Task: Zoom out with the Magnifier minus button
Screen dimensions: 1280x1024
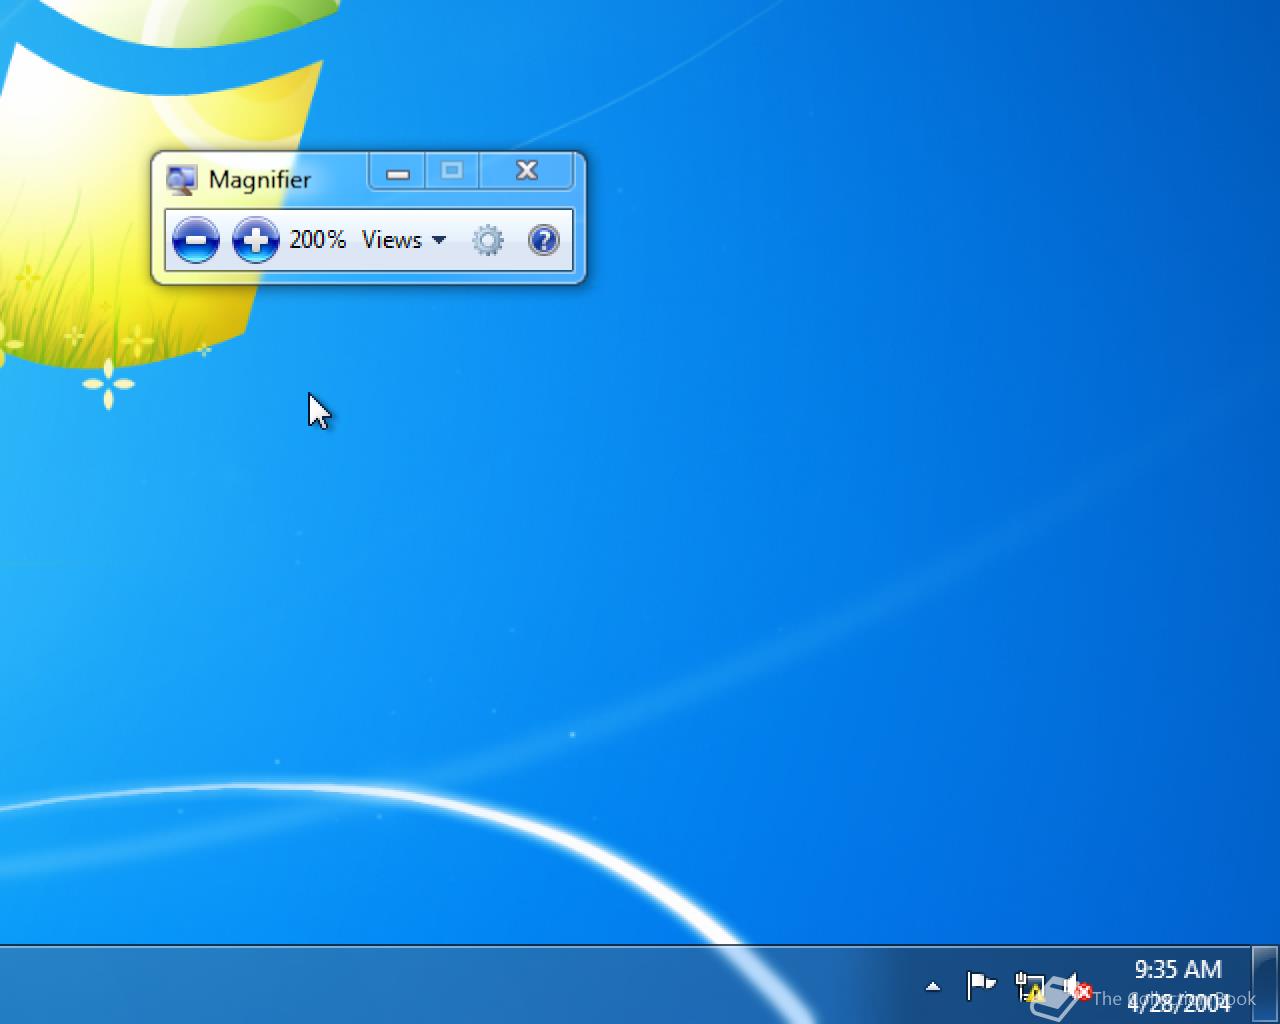Action: click(x=196, y=240)
